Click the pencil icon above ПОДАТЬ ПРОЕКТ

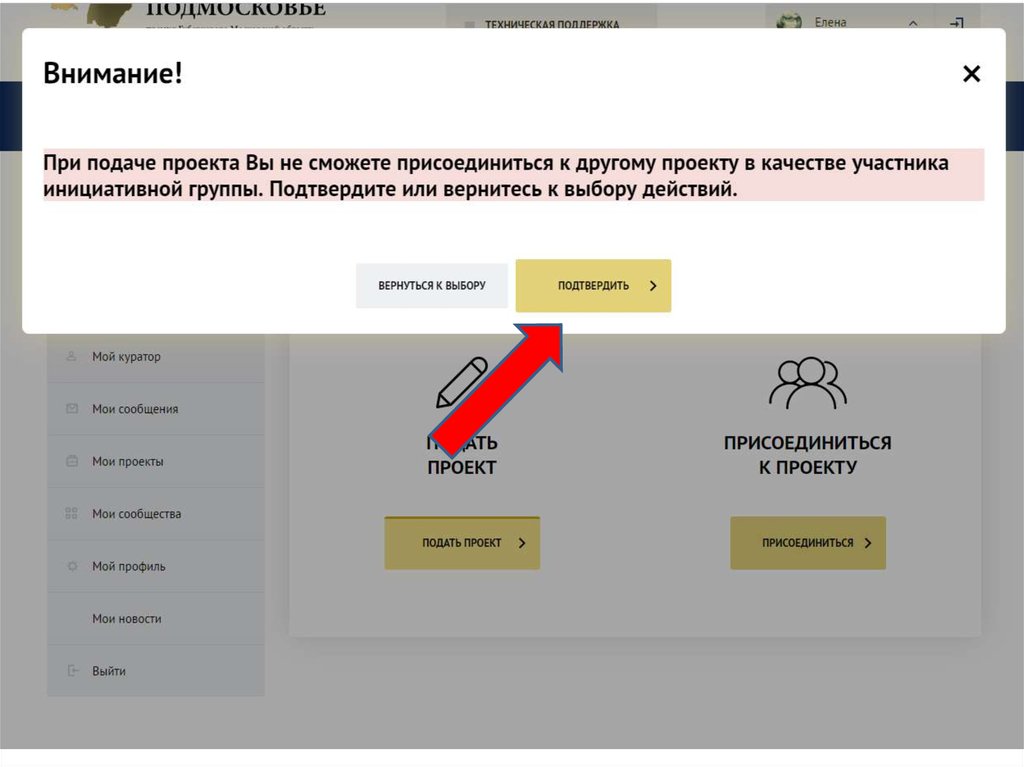pyautogui.click(x=462, y=382)
